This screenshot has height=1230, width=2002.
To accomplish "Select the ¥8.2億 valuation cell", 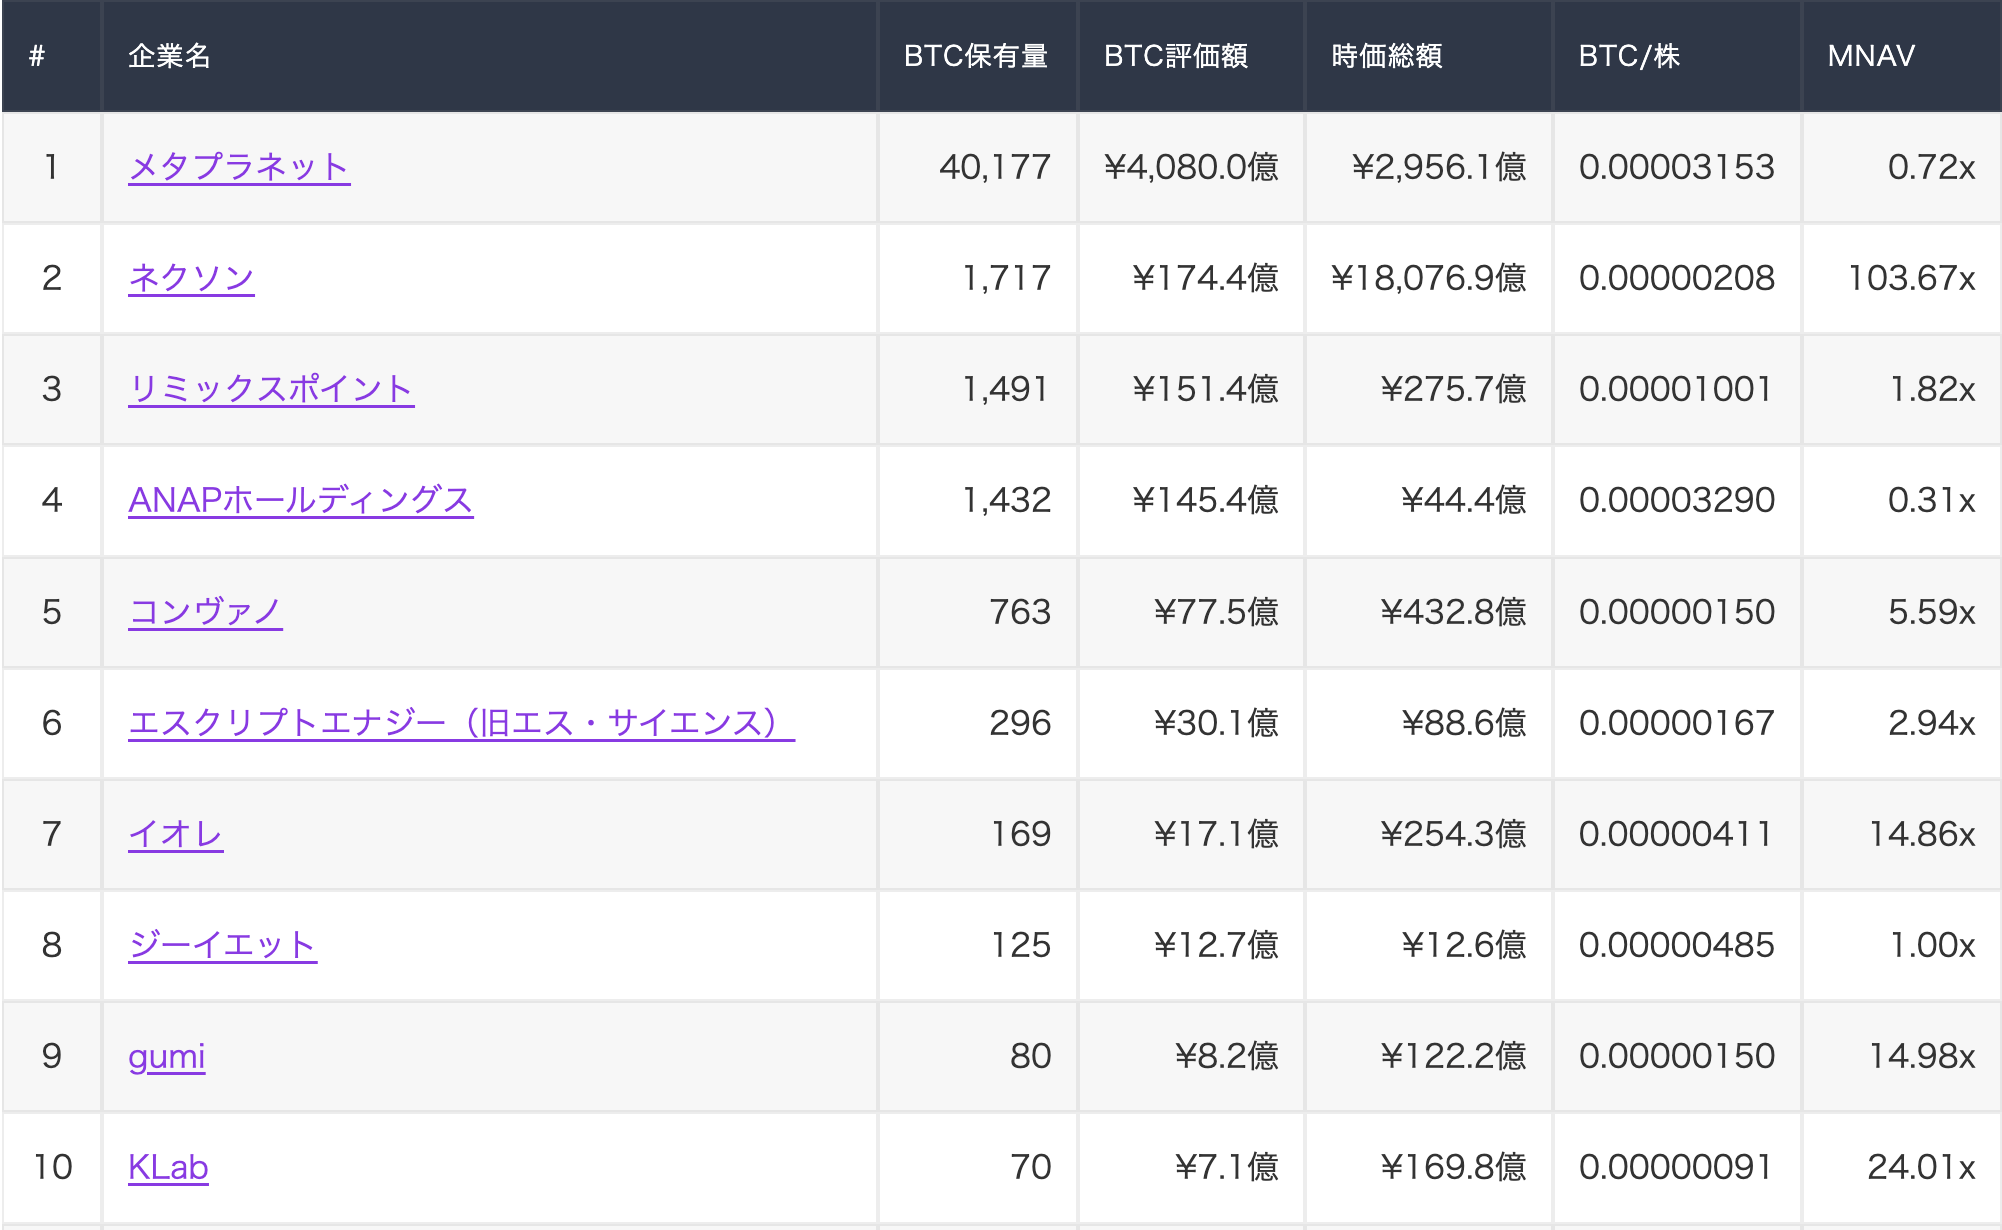I will click(x=1191, y=1056).
